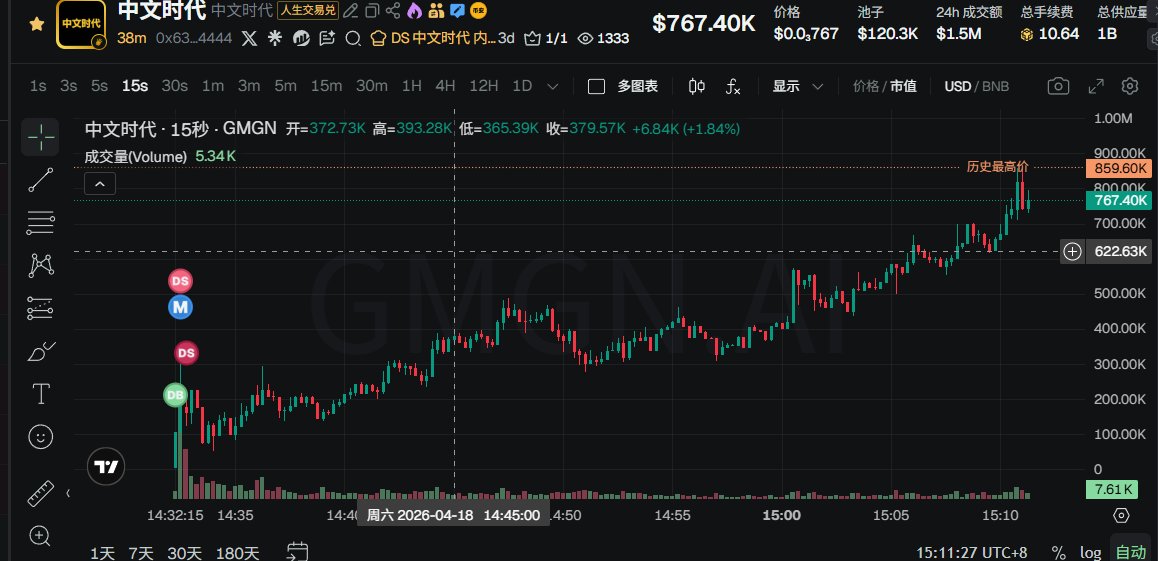This screenshot has width=1158, height=561.
Task: Select the 180天 range button
Action: tap(238, 552)
